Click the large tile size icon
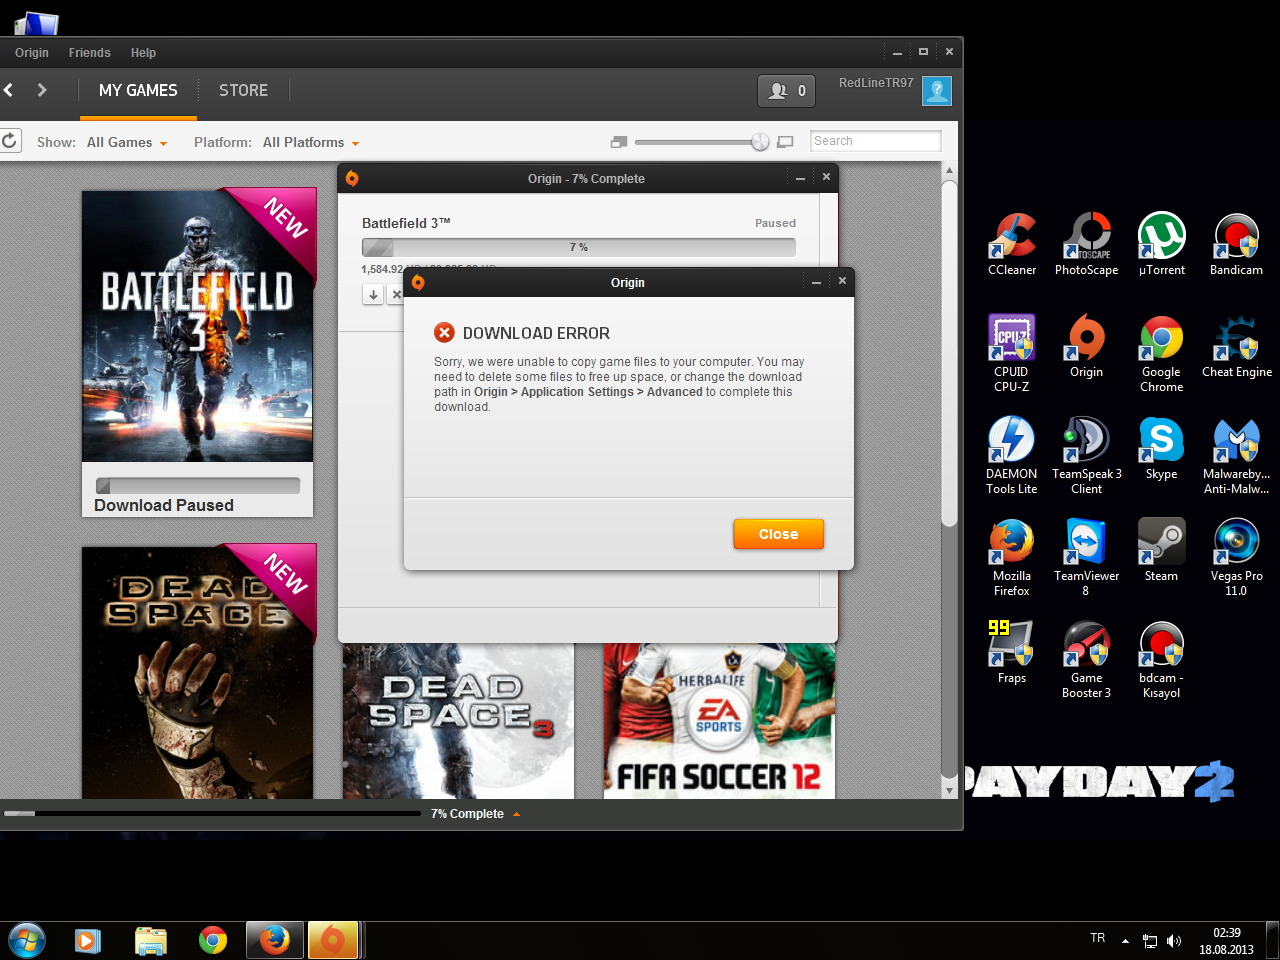1280x960 pixels. [x=785, y=142]
